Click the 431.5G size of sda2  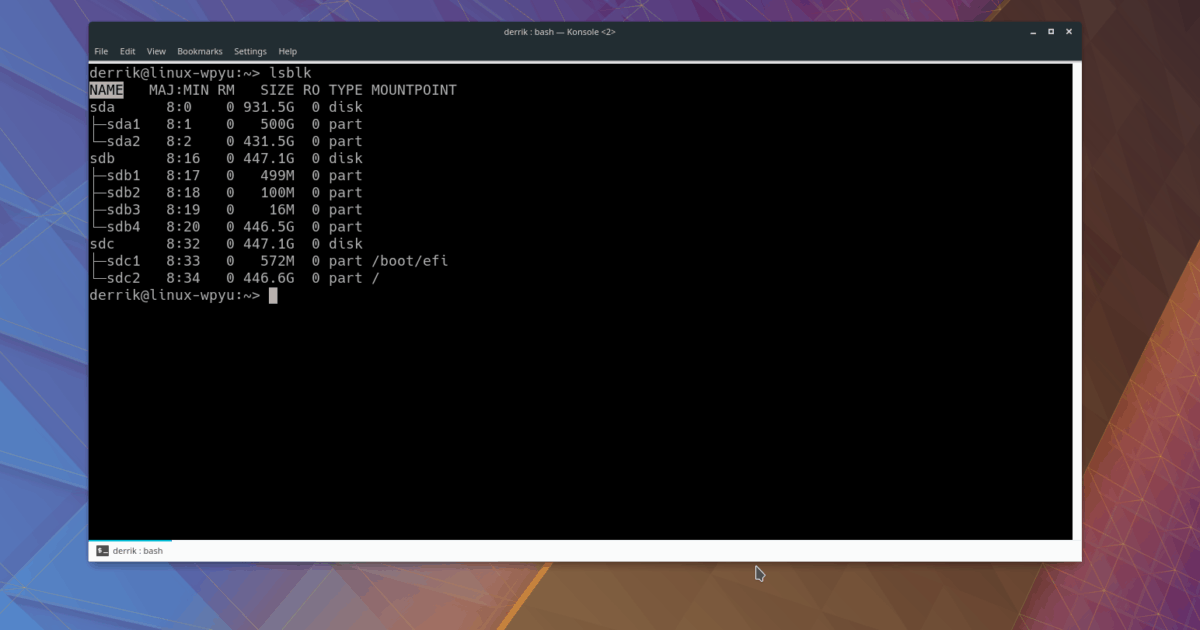pyautogui.click(x=269, y=141)
